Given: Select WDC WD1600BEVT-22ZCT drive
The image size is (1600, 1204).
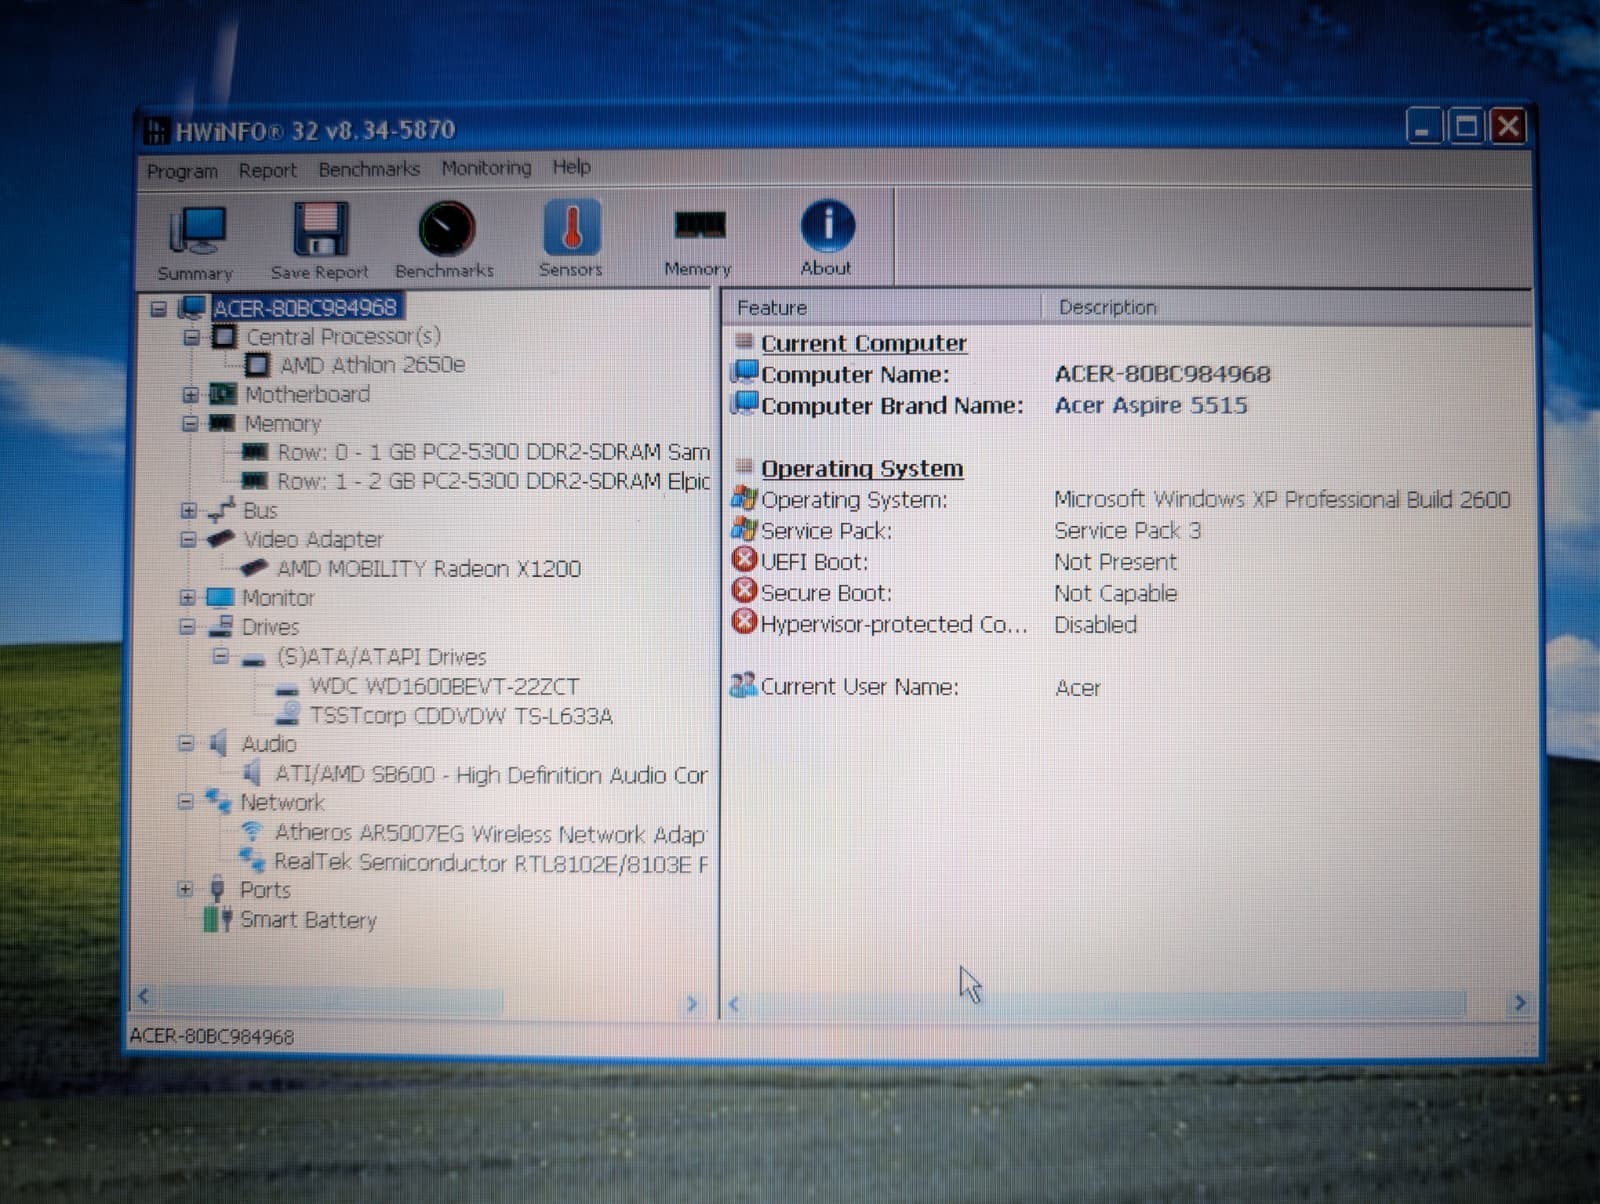Looking at the screenshot, I should pos(444,686).
